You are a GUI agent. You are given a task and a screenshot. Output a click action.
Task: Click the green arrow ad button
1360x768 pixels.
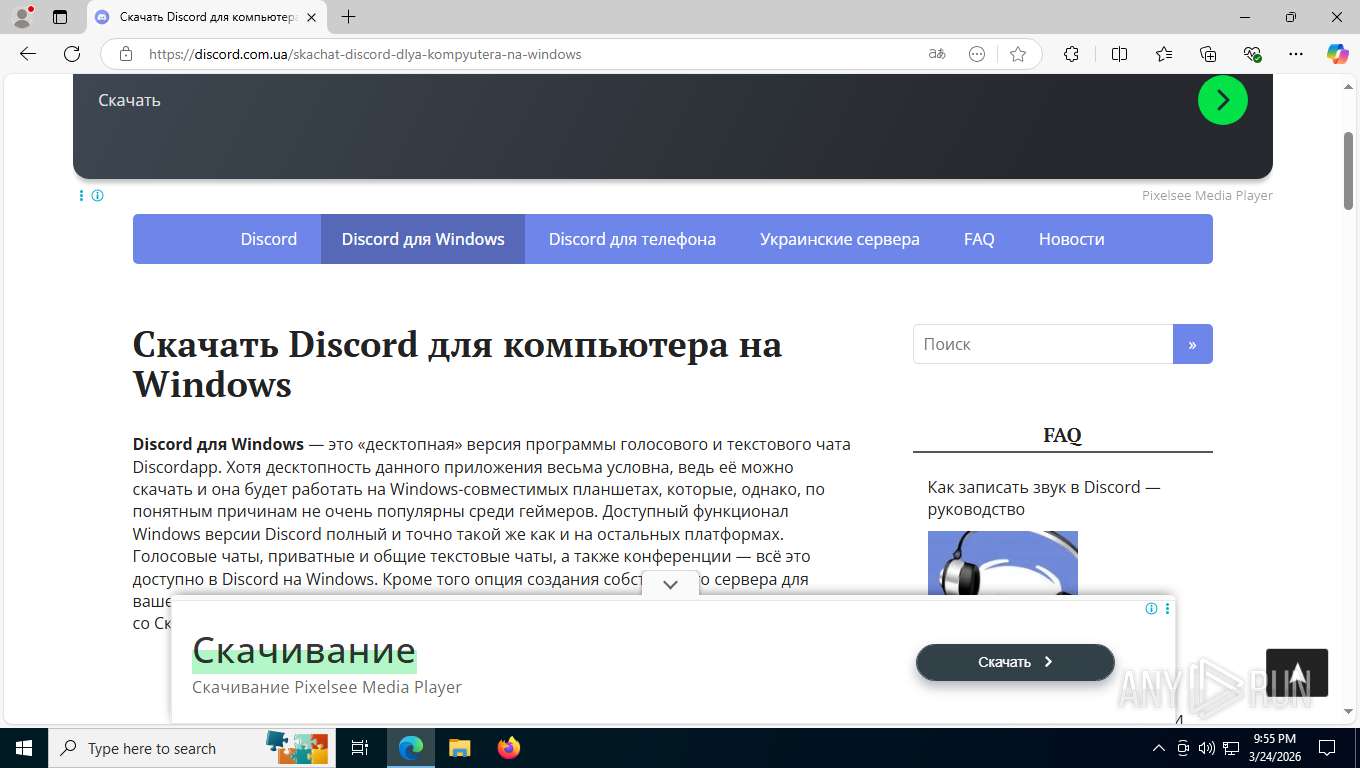[1223, 100]
